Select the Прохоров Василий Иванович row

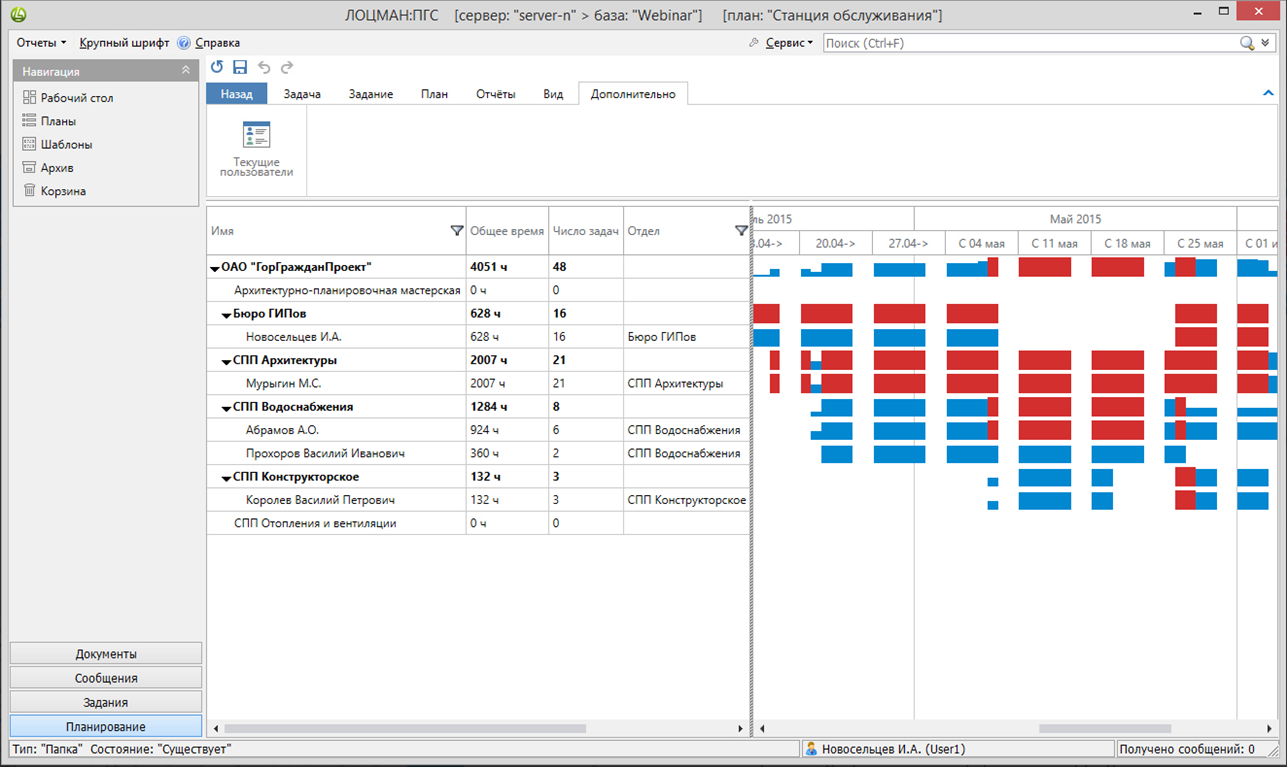pos(478,453)
